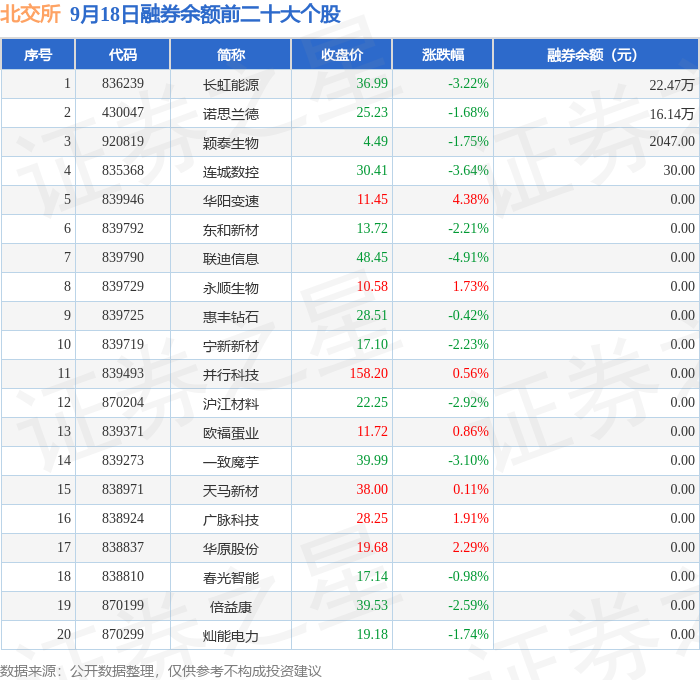
Task: Click the 收盘价 column header
Action: pyautogui.click(x=342, y=54)
